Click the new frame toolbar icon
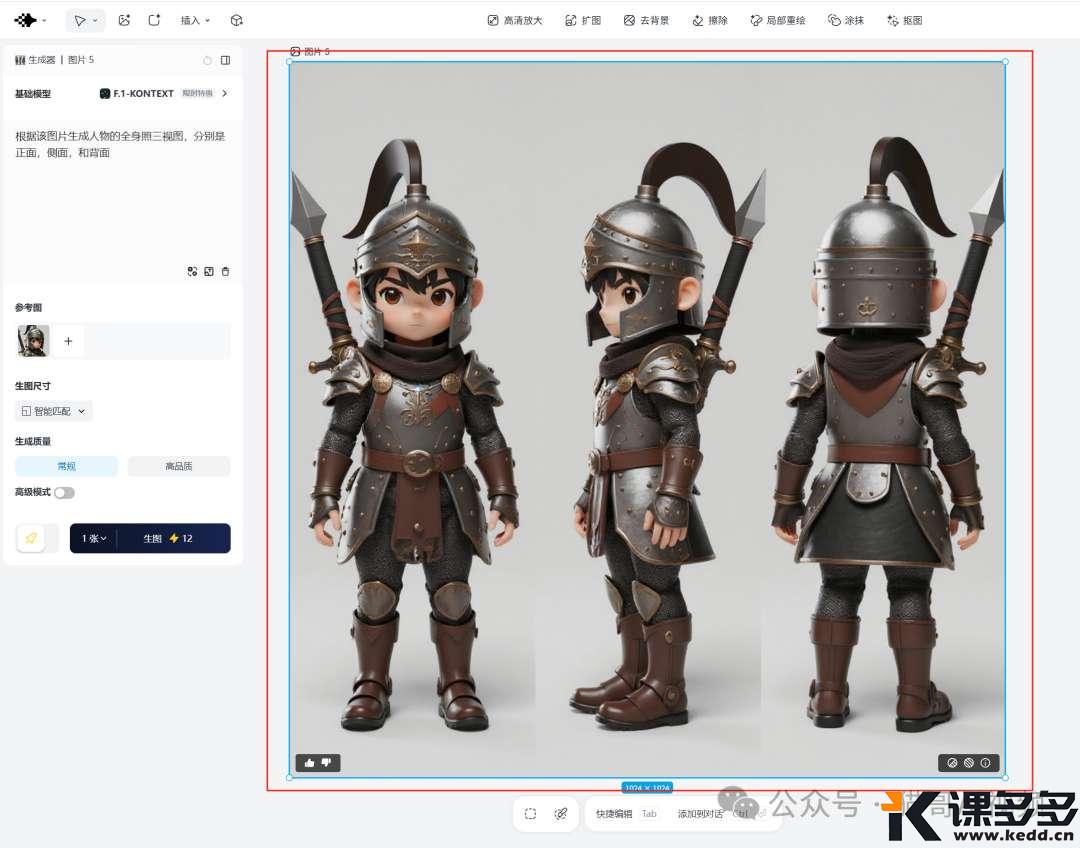This screenshot has height=848, width=1080. tap(154, 20)
